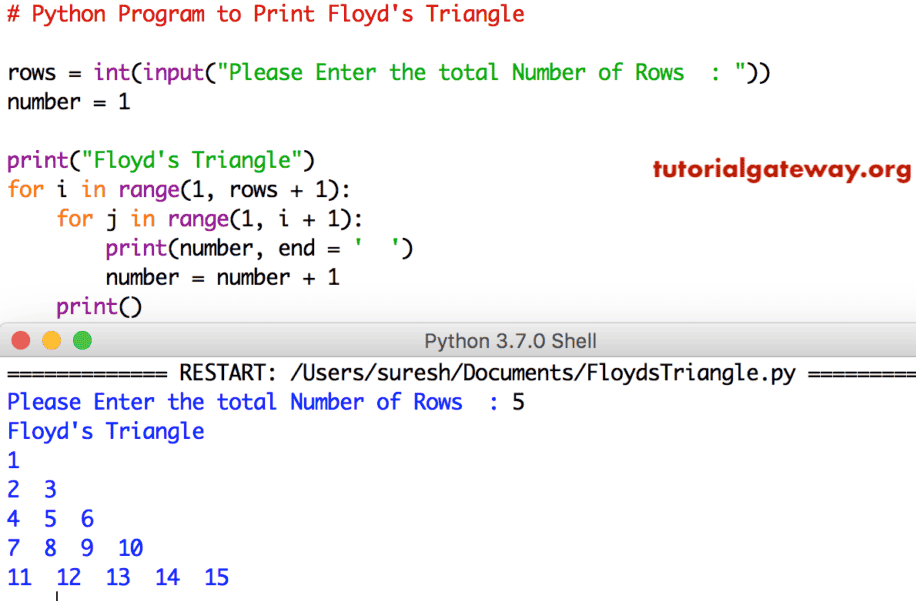
Task: Place cursor at the blinking shell prompt
Action: [x=58, y=595]
